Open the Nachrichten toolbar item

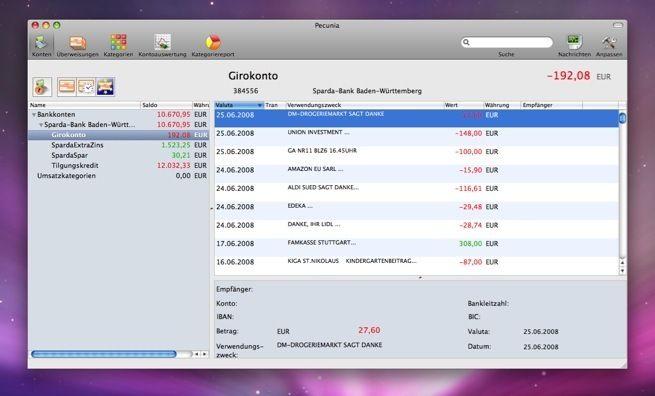pos(574,46)
